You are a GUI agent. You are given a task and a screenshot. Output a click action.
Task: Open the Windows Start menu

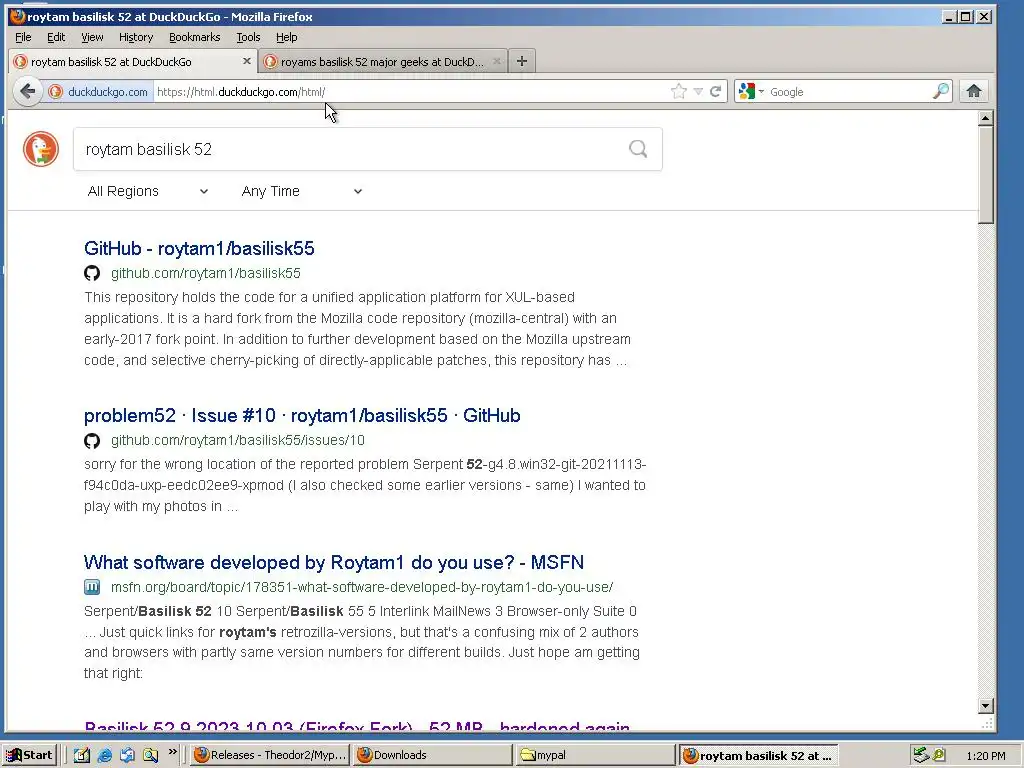29,755
